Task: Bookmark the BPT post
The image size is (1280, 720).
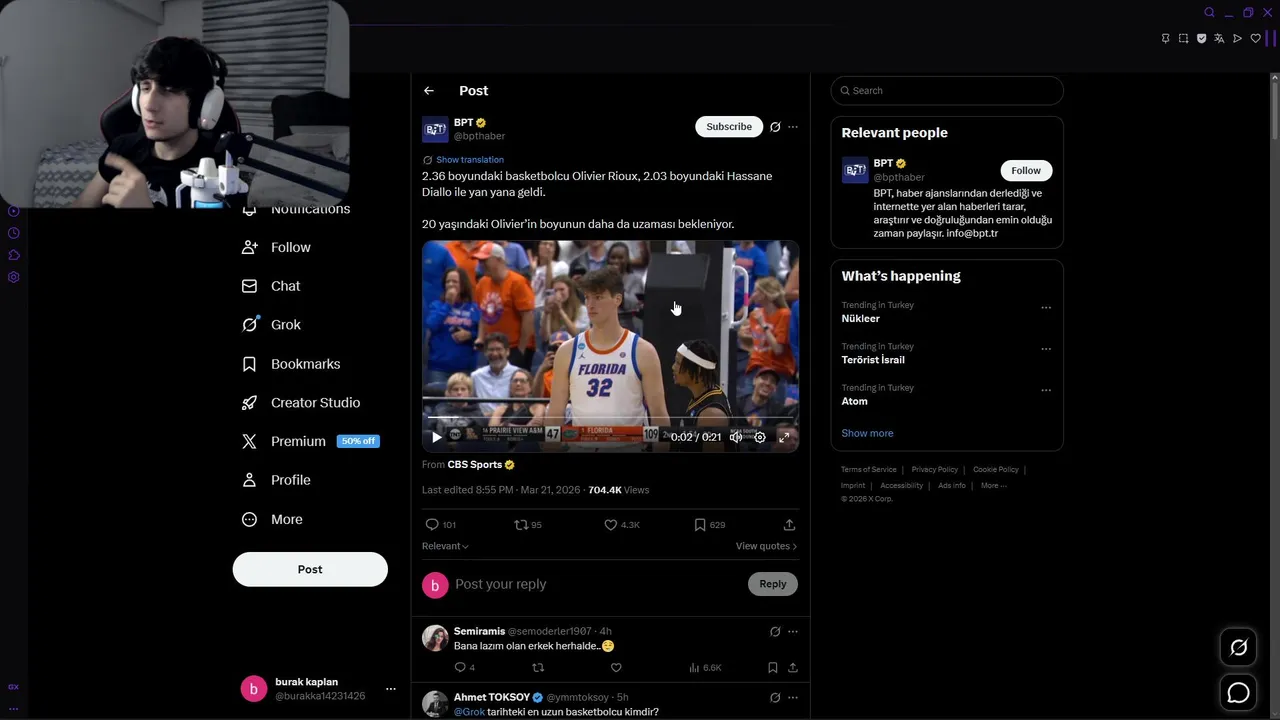Action: 709,525
